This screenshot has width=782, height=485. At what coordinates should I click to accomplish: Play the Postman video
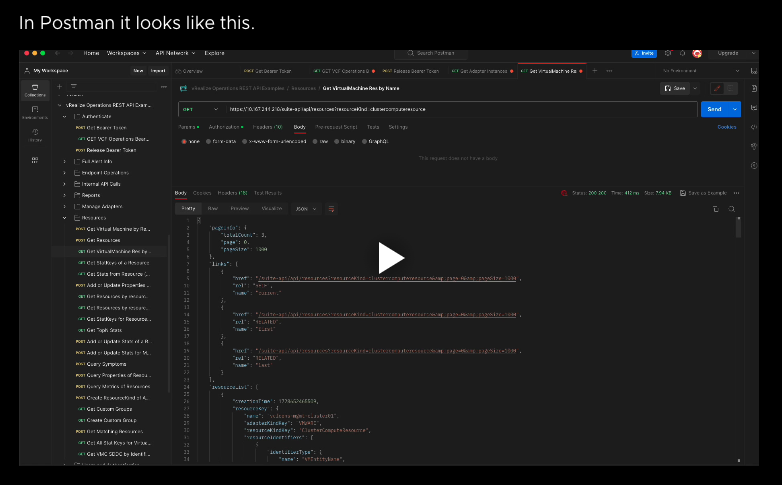click(391, 258)
